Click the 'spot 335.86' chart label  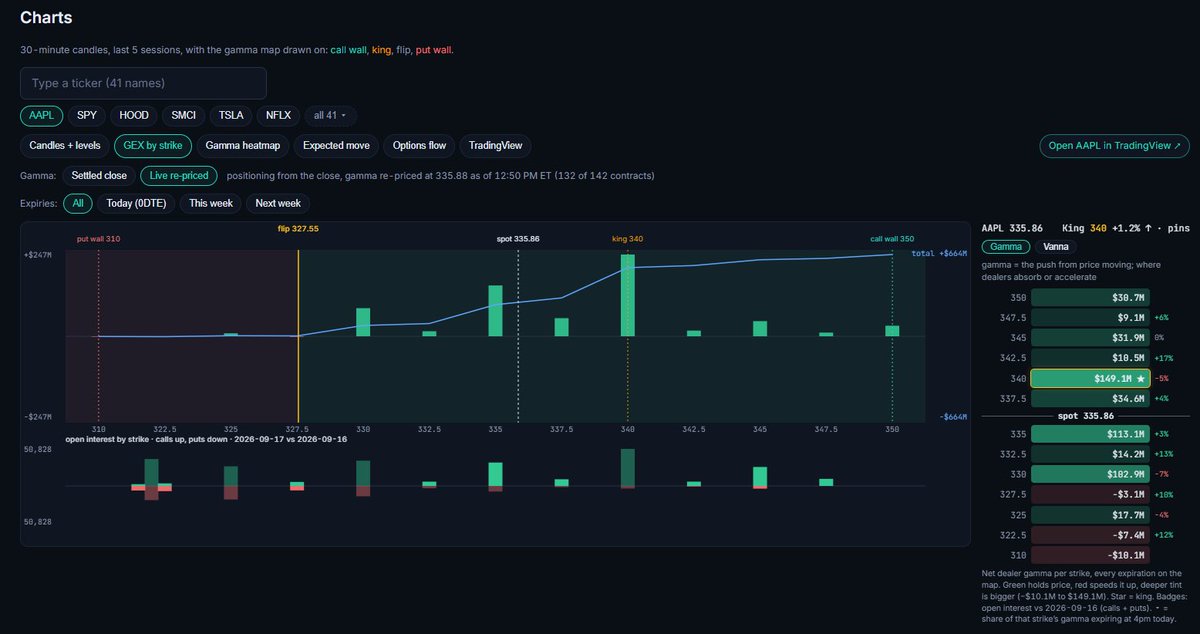click(x=518, y=239)
